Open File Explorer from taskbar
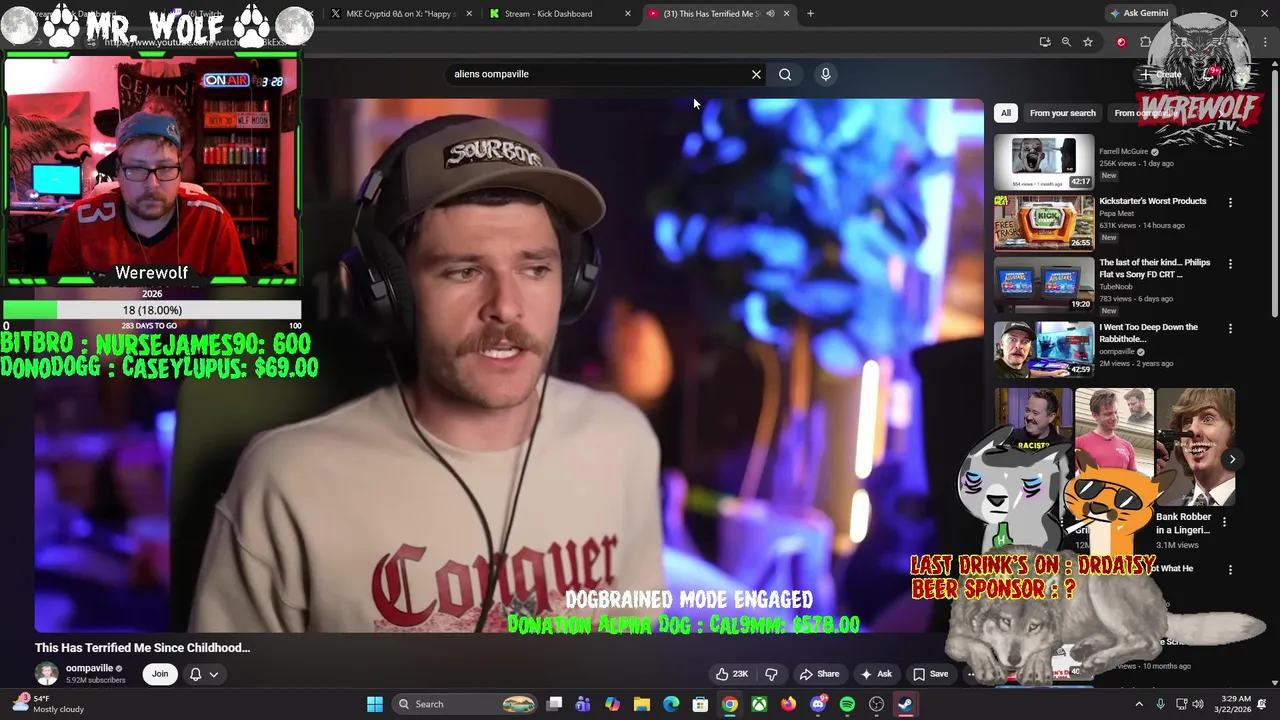 (x=642, y=704)
